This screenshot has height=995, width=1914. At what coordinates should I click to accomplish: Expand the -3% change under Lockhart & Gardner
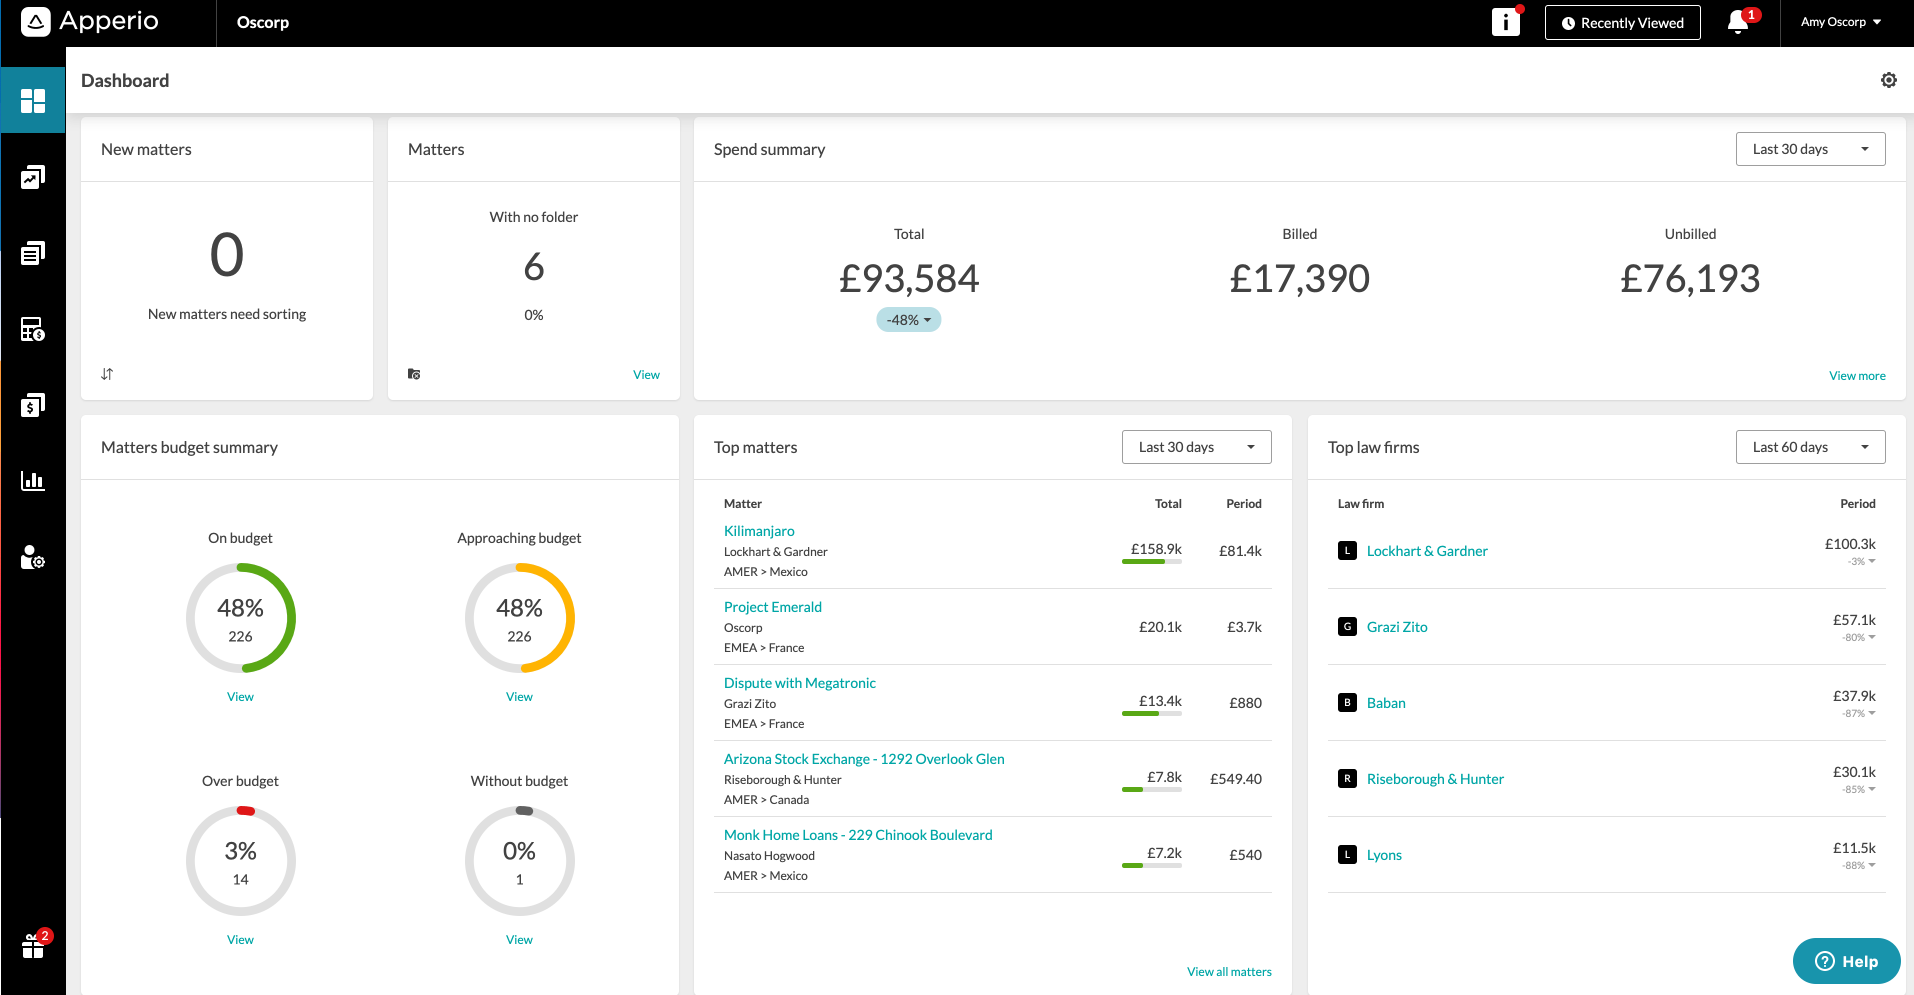pyautogui.click(x=1861, y=562)
